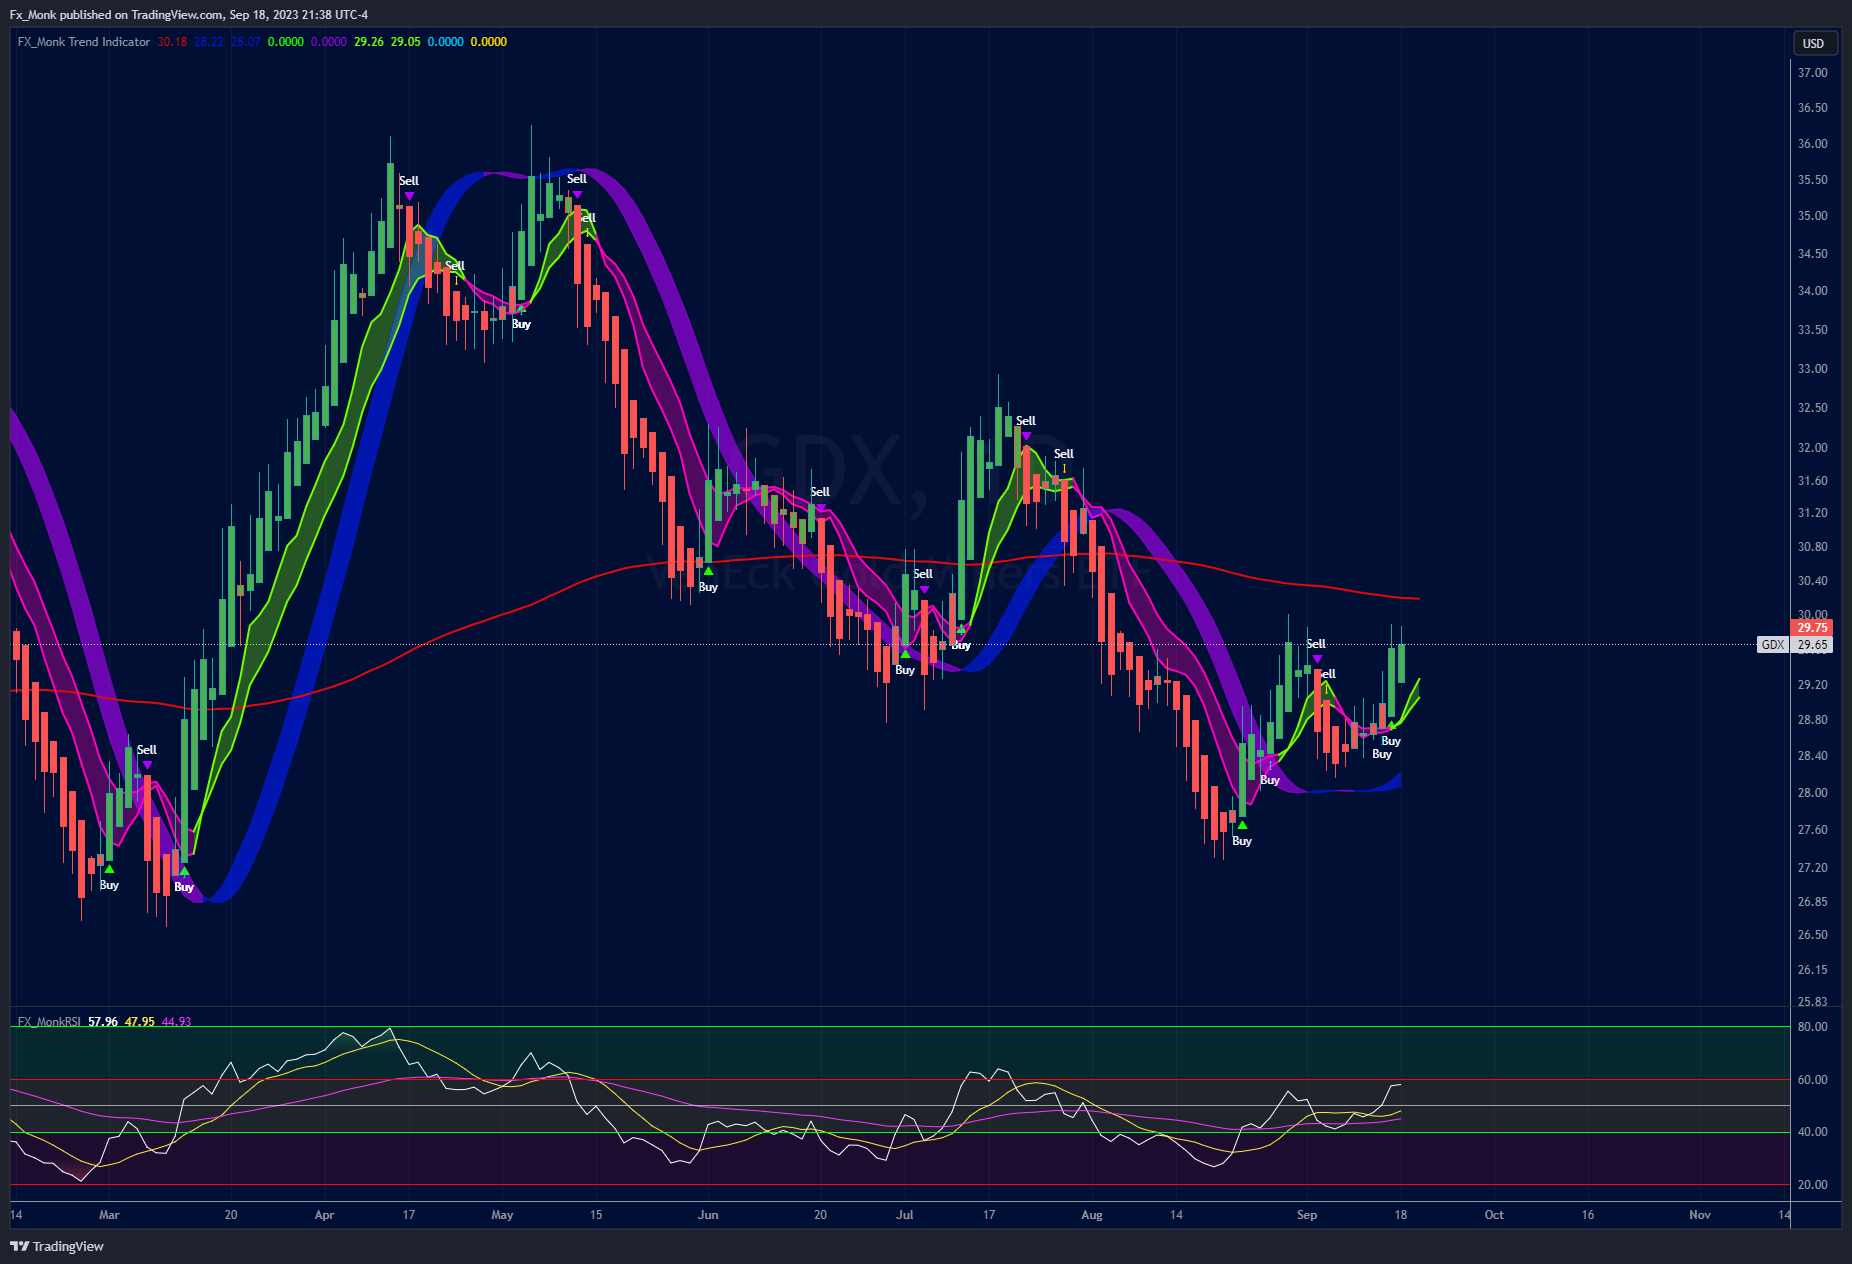1852x1264 pixels.
Task: Click the 33.00 price axis label
Action: click(x=1812, y=369)
